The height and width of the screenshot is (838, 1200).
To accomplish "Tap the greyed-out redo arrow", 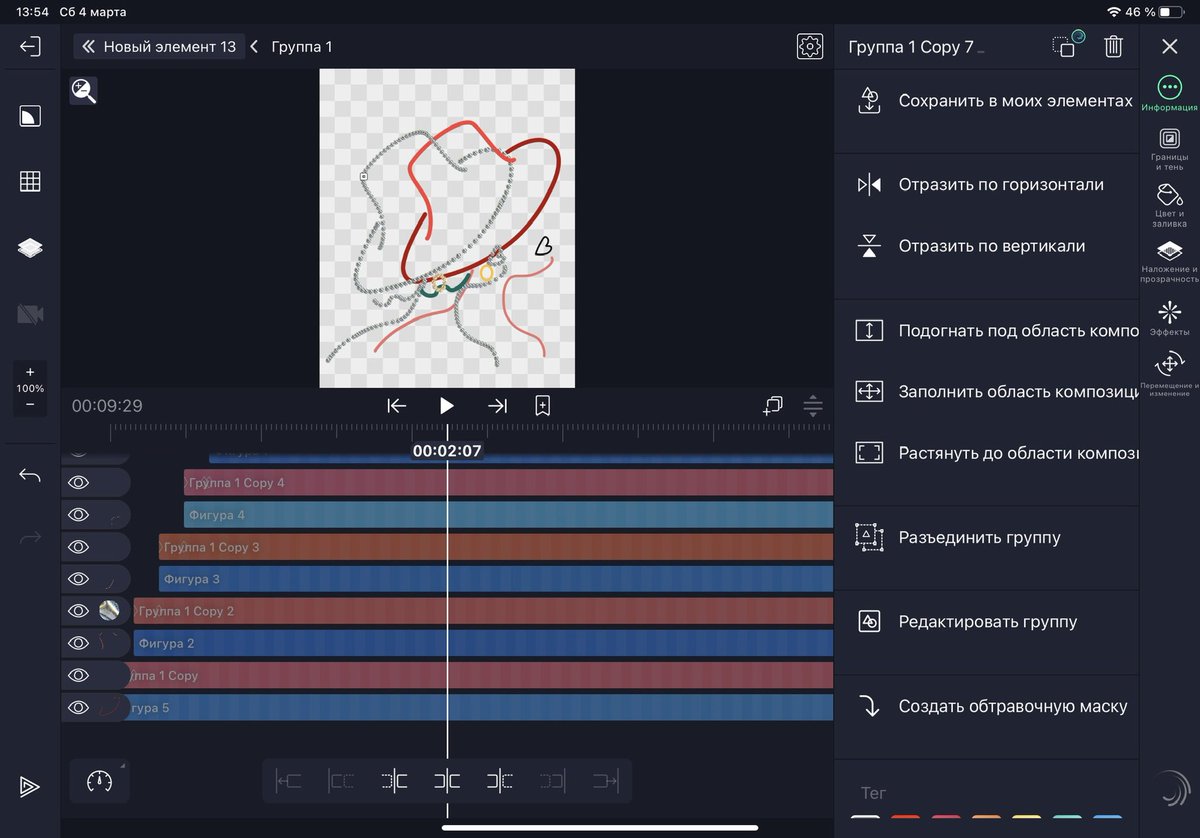I will 30,538.
